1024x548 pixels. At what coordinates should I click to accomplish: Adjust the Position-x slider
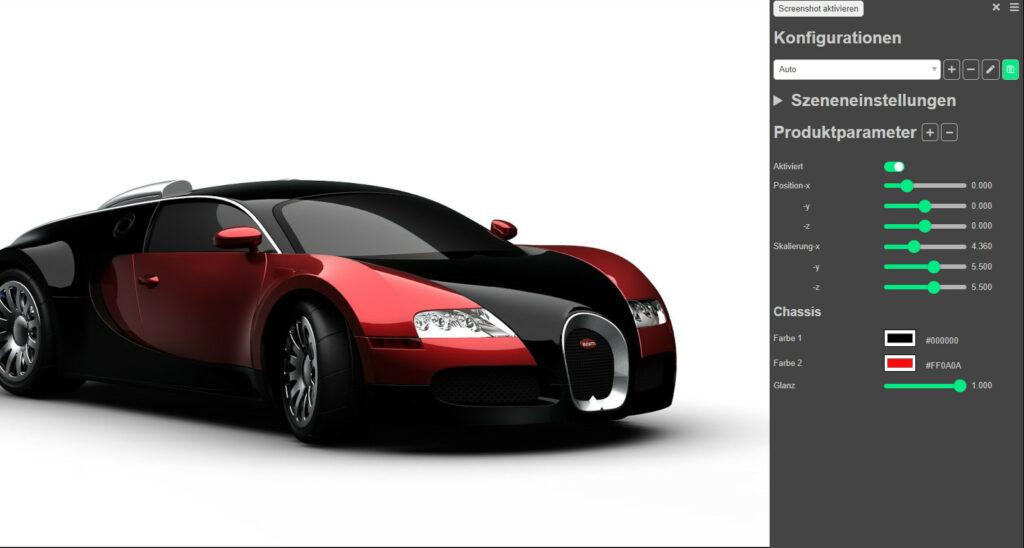[925, 185]
